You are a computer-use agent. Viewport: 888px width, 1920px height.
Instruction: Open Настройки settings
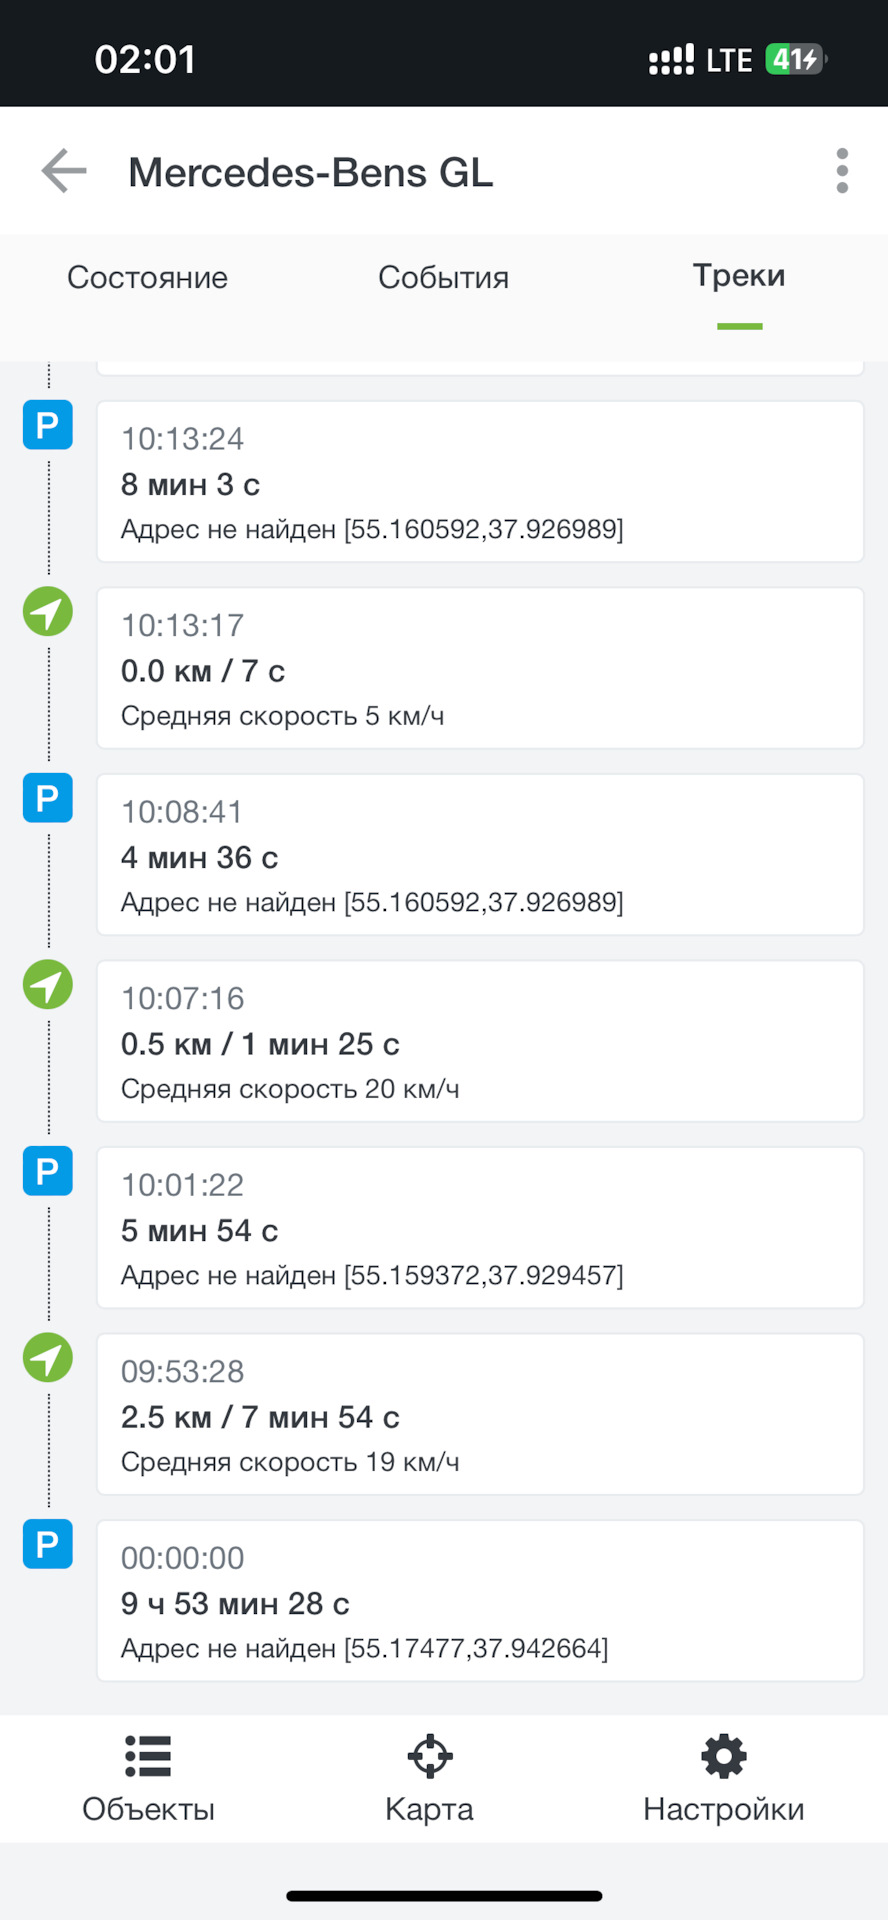pos(723,1780)
